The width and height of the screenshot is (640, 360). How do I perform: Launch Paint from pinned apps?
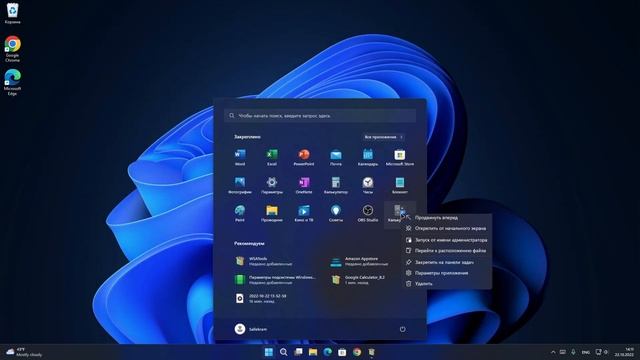[x=240, y=213]
